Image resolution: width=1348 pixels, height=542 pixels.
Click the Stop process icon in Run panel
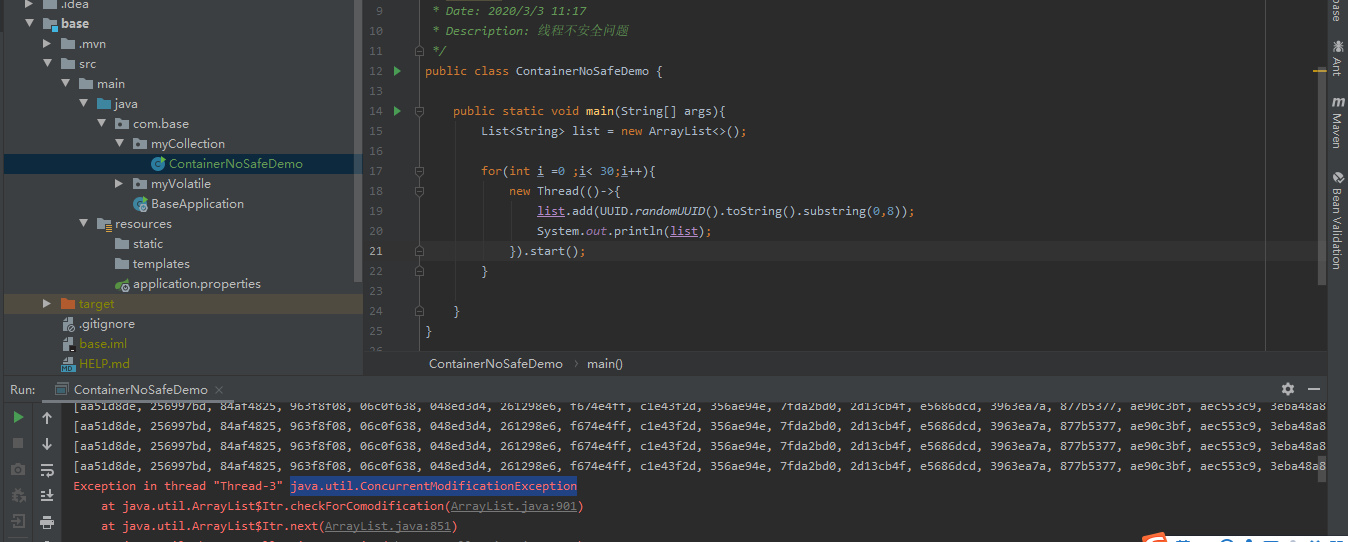point(18,443)
